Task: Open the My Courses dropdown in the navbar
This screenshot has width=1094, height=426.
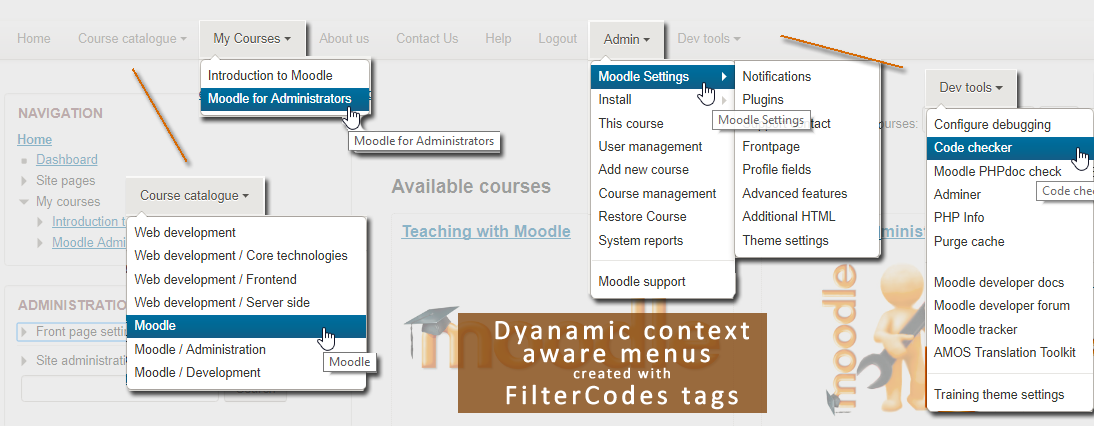Action: (253, 39)
